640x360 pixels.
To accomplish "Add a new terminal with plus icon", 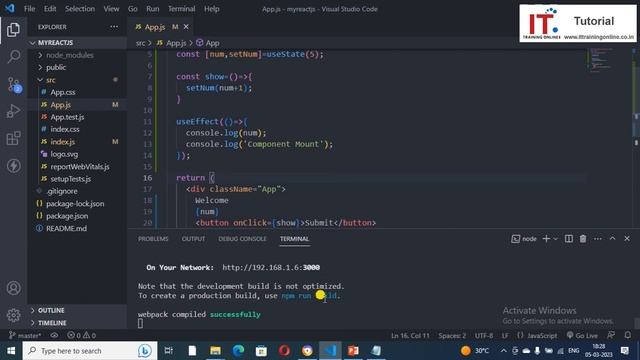I will tap(546, 239).
